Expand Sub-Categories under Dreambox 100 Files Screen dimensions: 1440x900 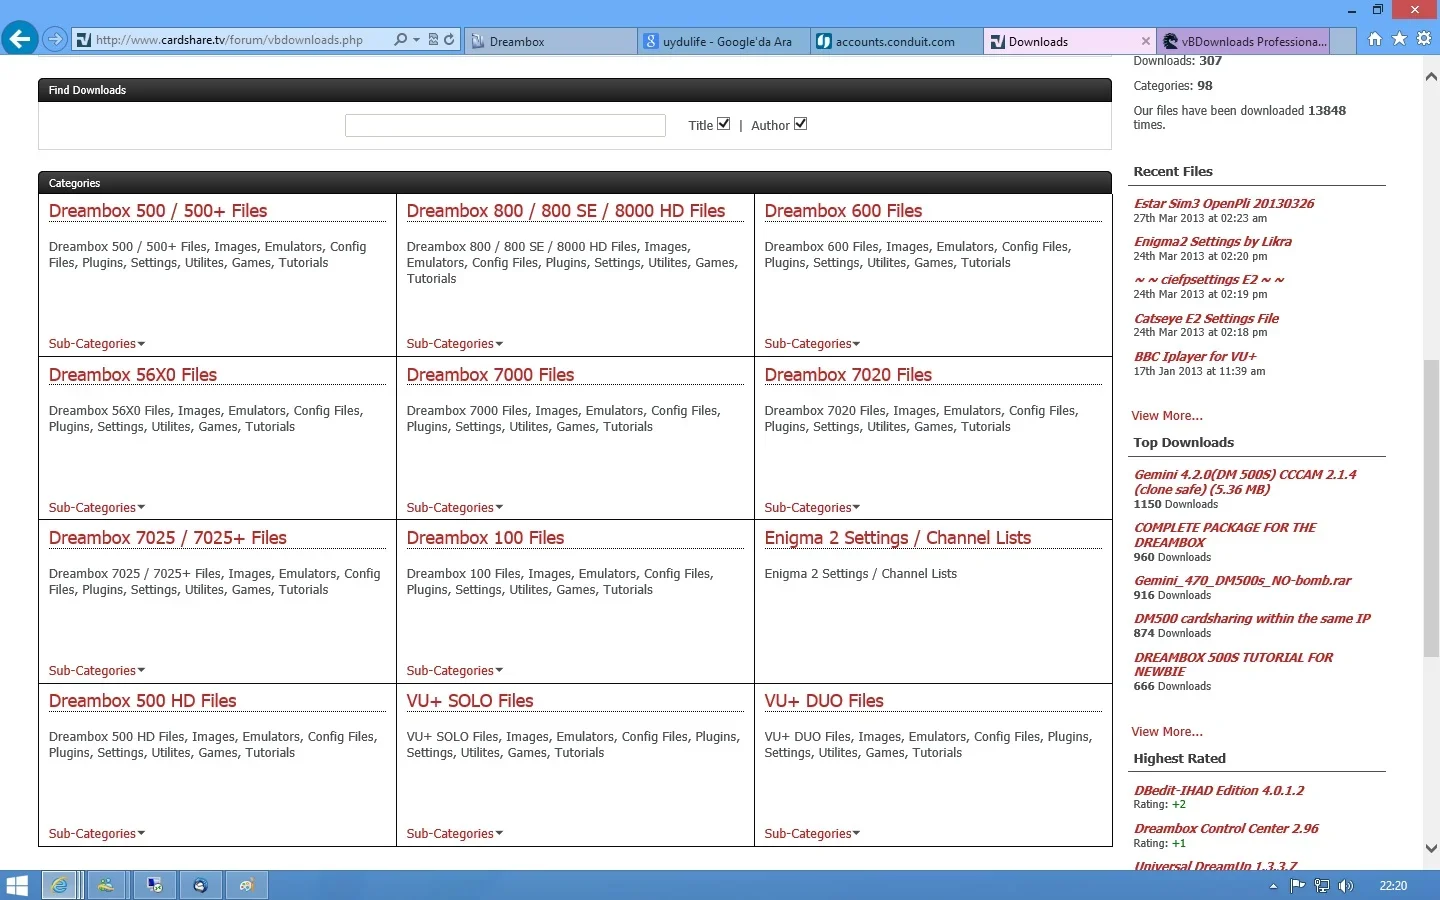point(455,671)
